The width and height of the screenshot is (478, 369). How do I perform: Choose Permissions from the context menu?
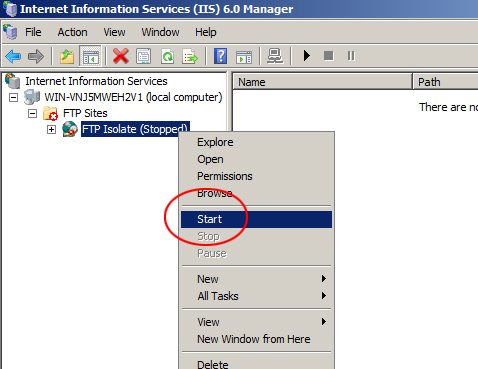257,176
